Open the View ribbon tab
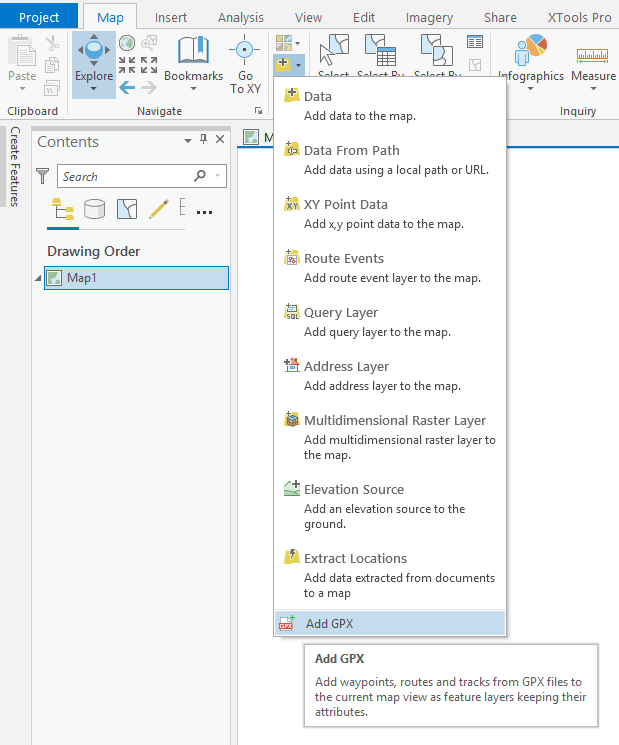The width and height of the screenshot is (619, 745). point(308,17)
